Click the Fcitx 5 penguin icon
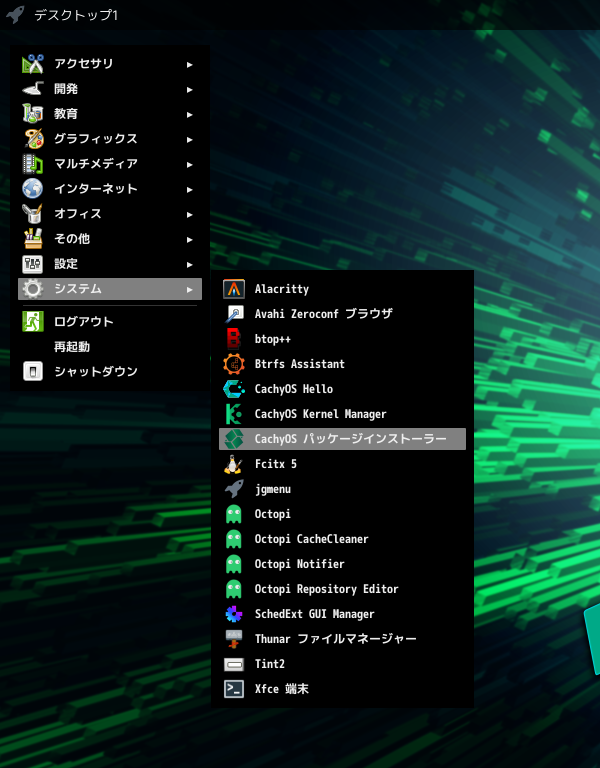Viewport: 600px width, 768px height. (234, 464)
